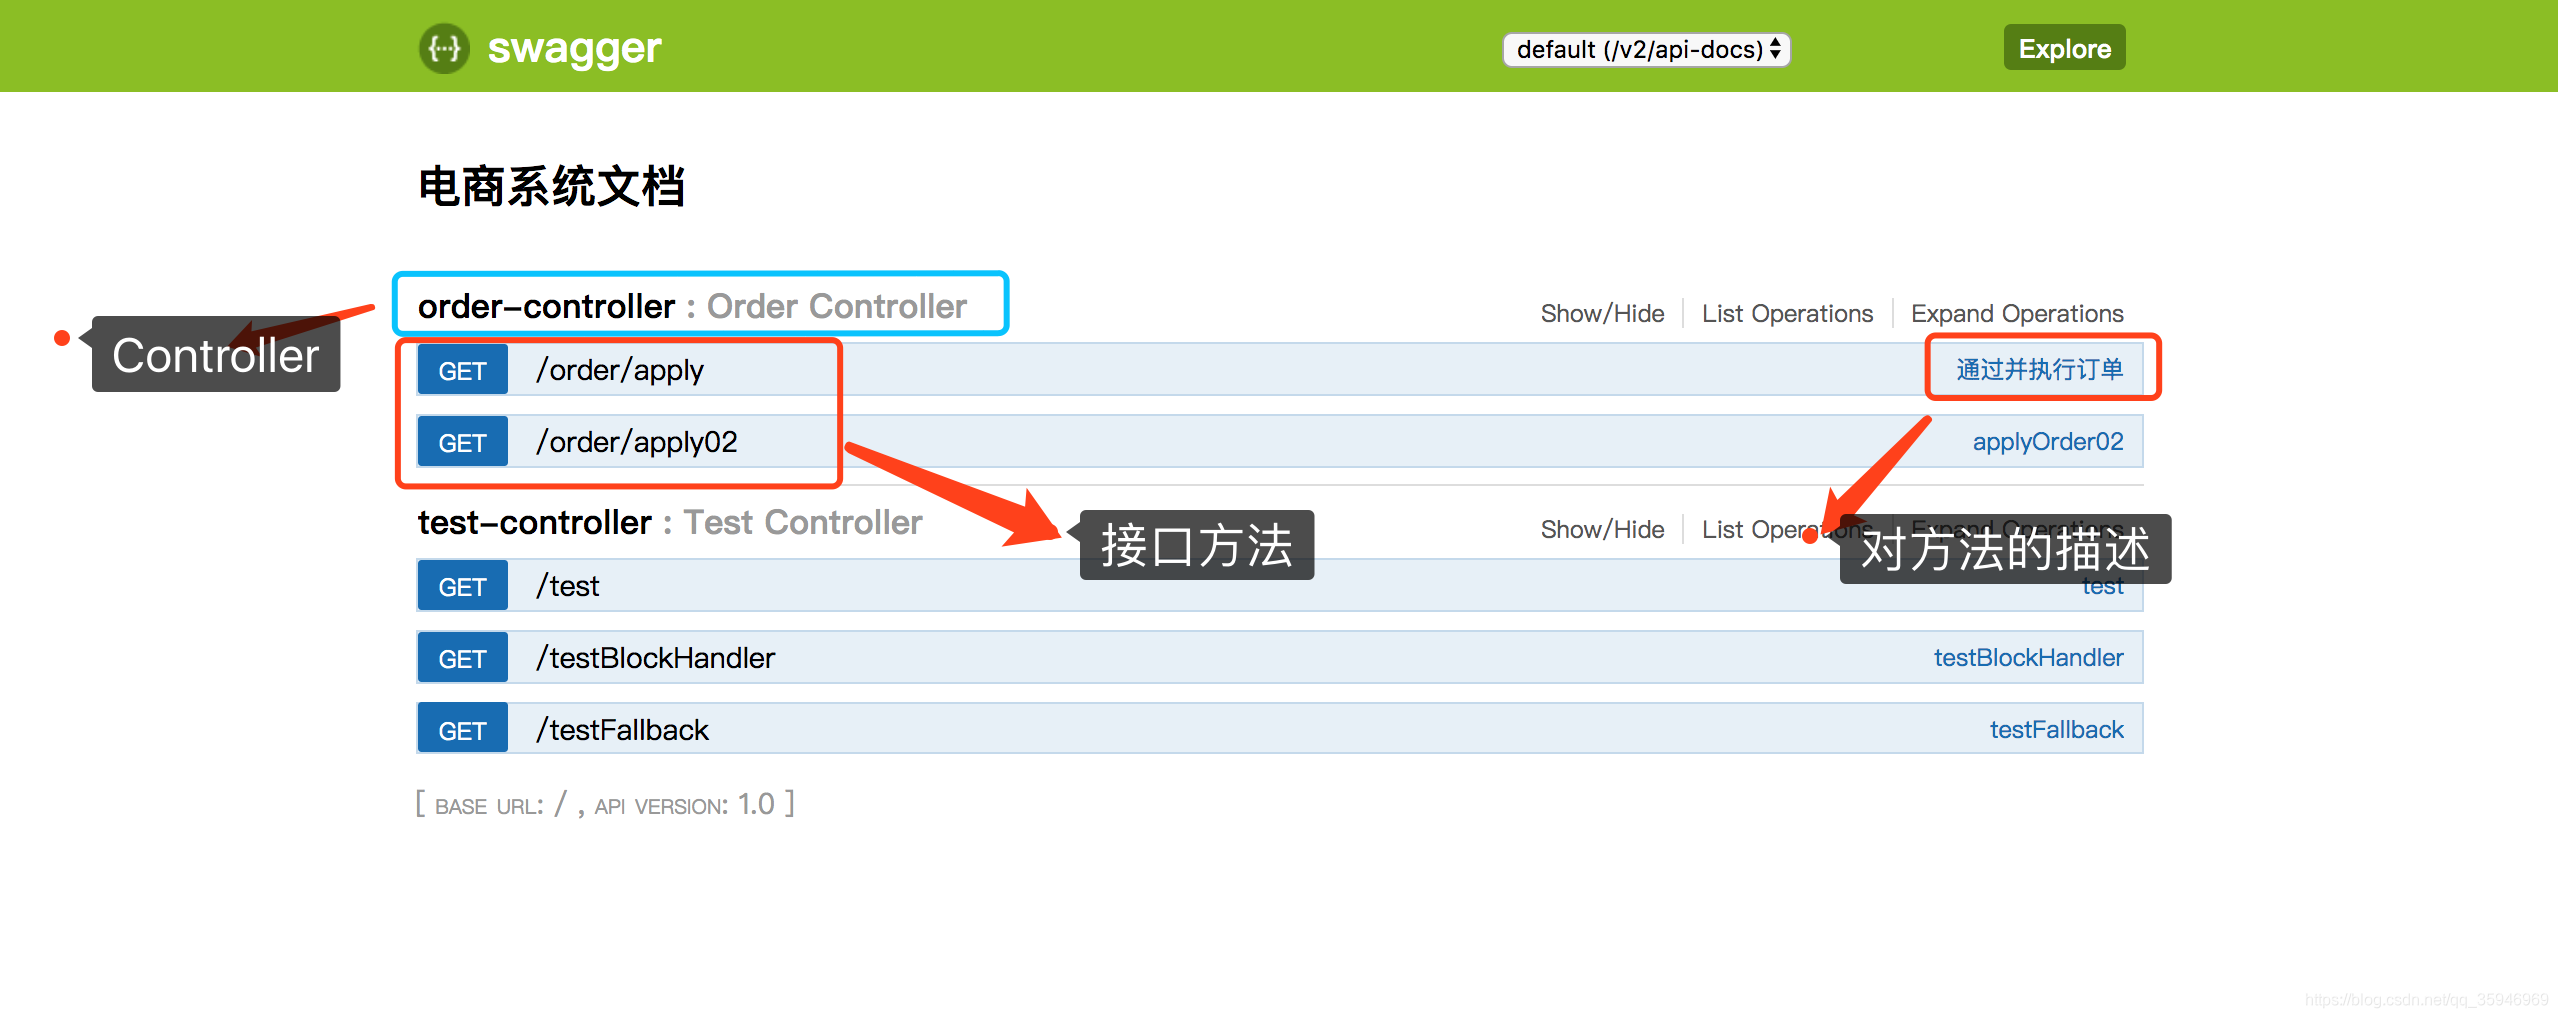Click the swagger title text

(x=574, y=48)
